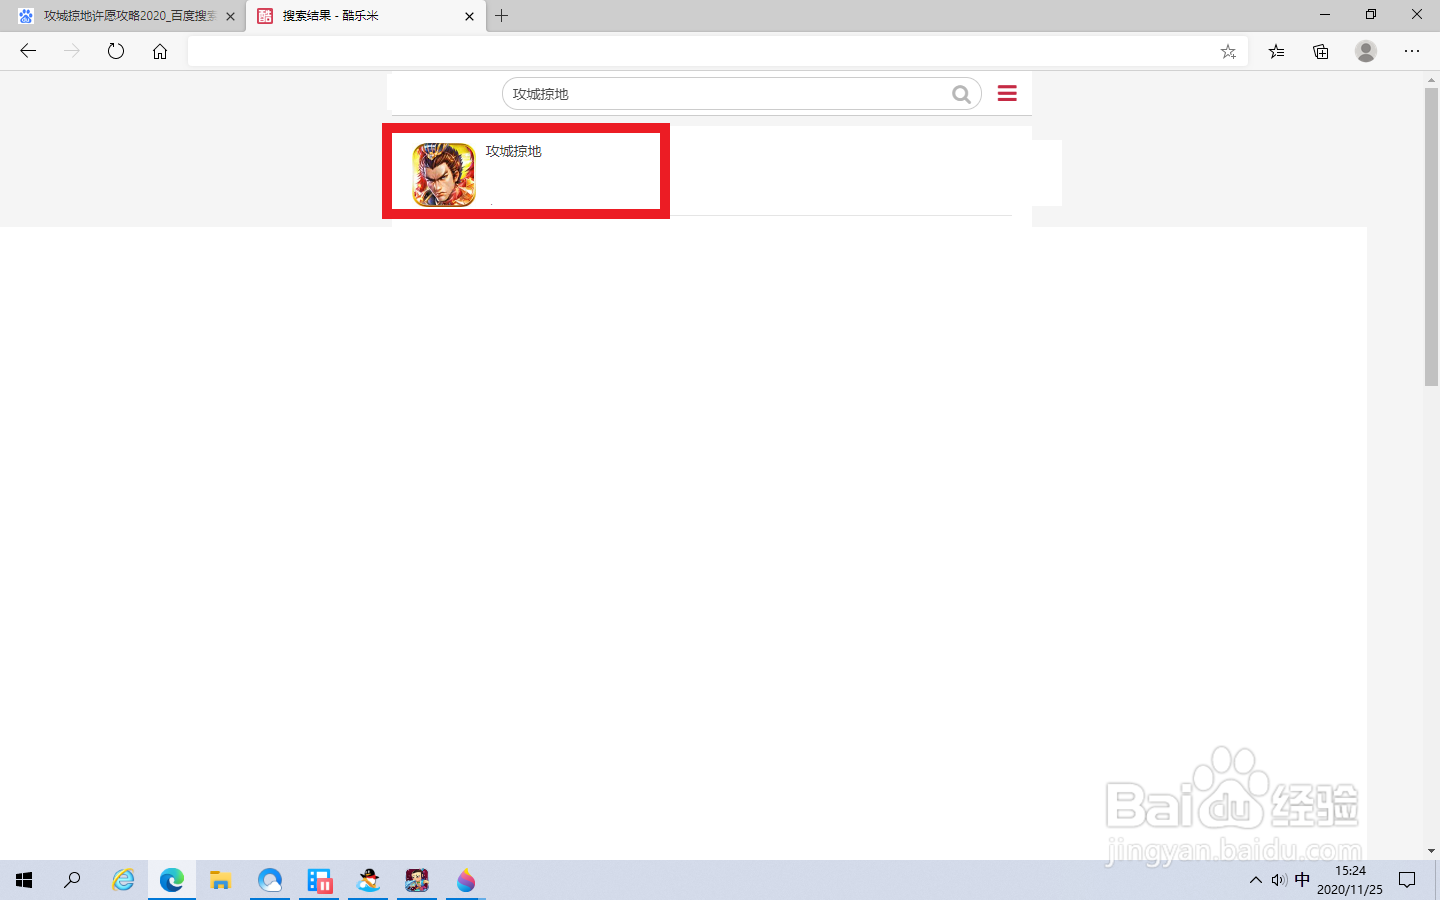The height and width of the screenshot is (900, 1440).
Task: Open the volume control in tray
Action: (x=1279, y=880)
